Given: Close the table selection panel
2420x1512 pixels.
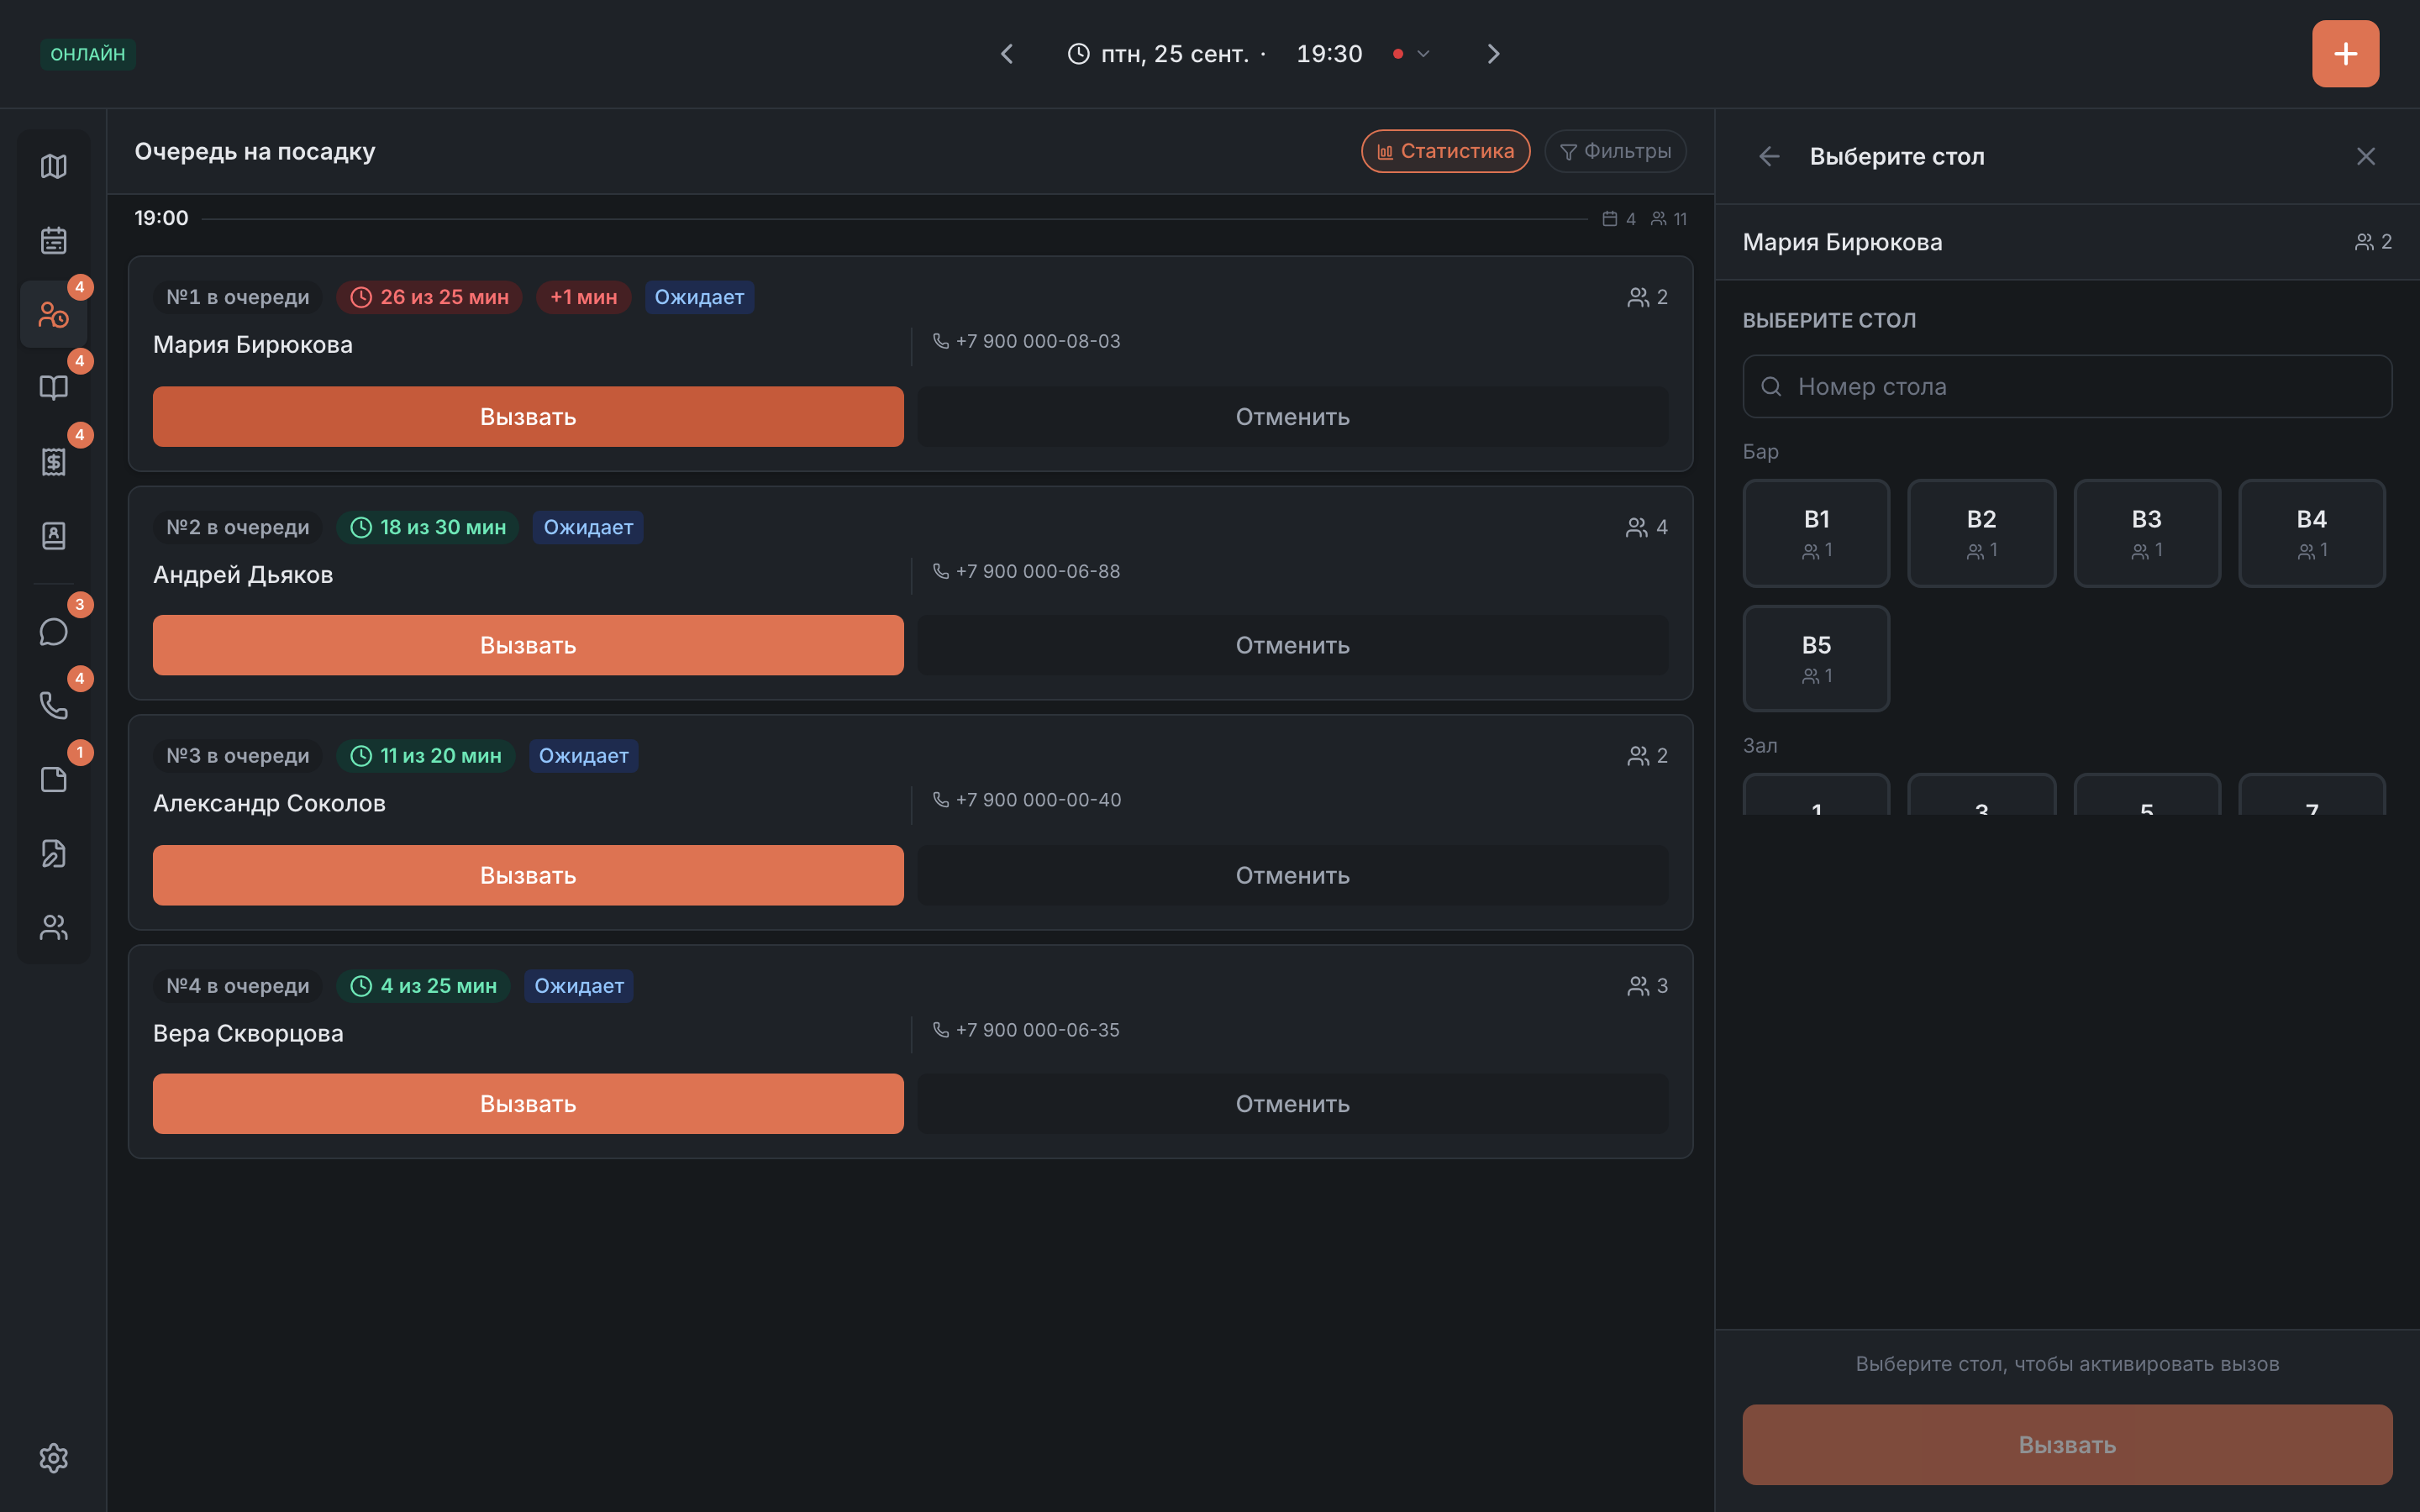Looking at the screenshot, I should pyautogui.click(x=2365, y=156).
